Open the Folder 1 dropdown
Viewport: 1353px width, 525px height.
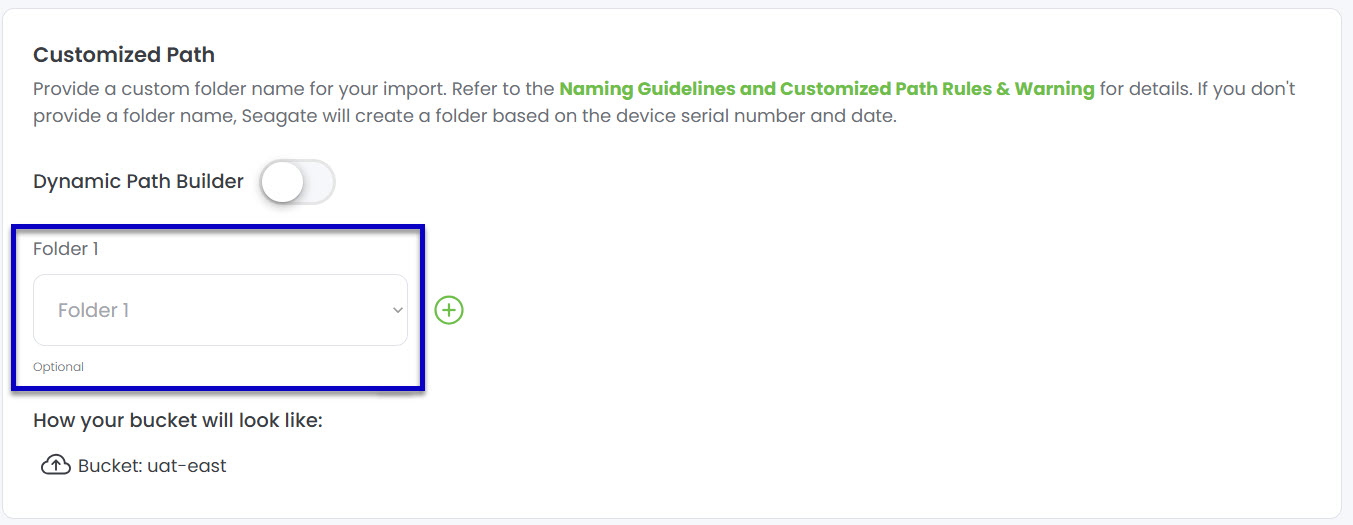[220, 310]
